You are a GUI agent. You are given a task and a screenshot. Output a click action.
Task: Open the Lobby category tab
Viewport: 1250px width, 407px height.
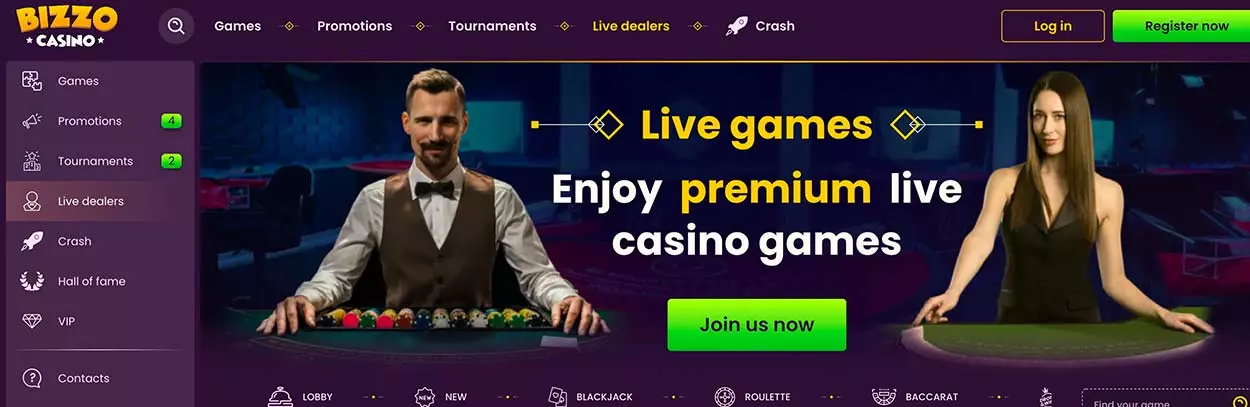301,396
